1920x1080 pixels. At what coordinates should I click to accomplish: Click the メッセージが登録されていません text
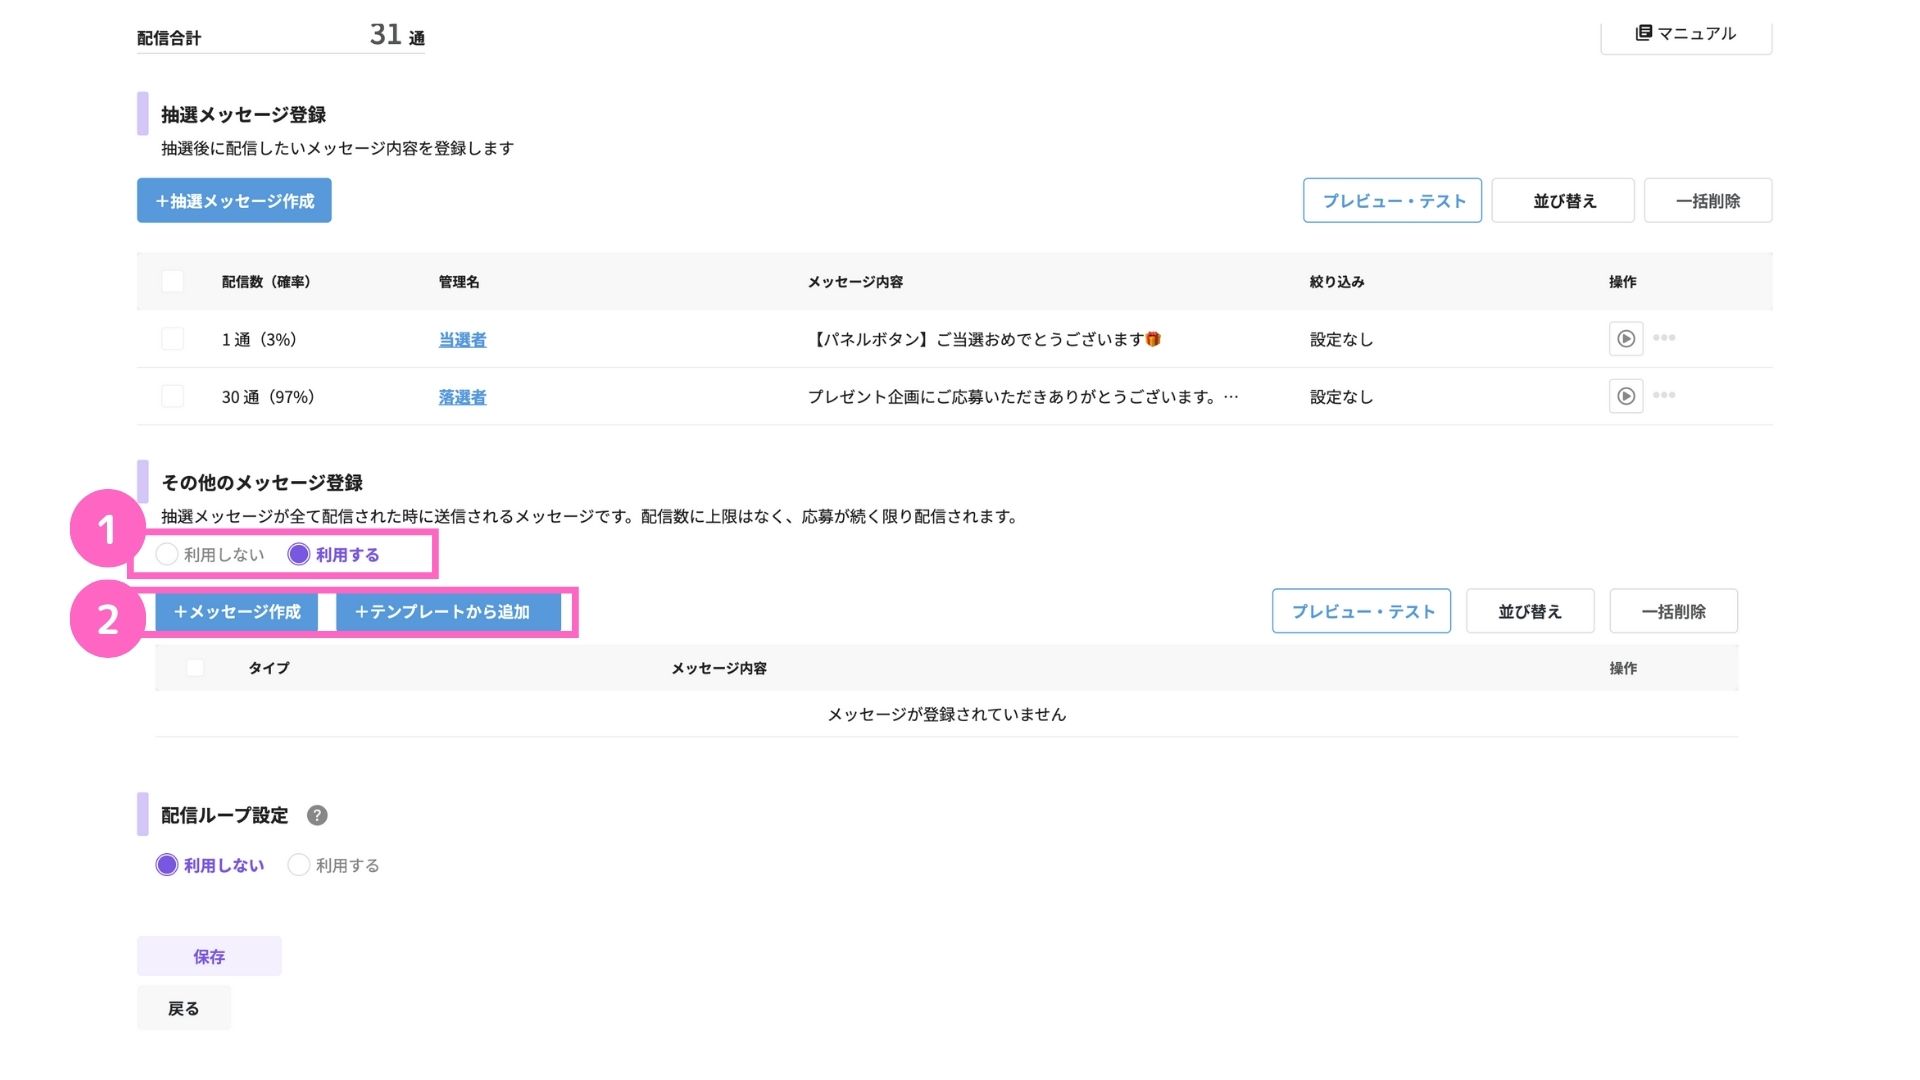(946, 714)
